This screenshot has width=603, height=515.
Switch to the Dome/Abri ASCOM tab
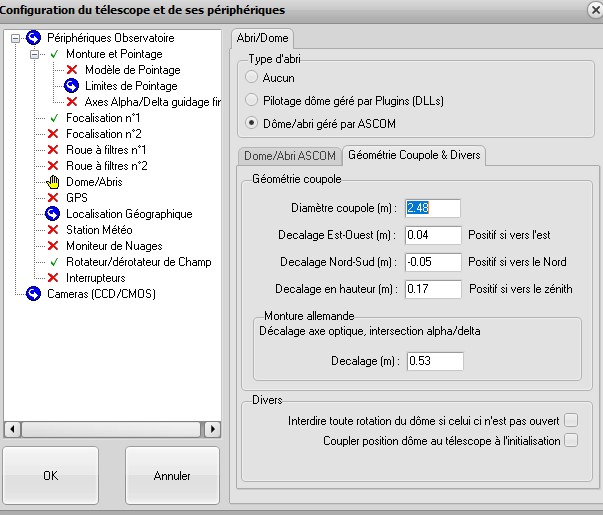tap(288, 155)
